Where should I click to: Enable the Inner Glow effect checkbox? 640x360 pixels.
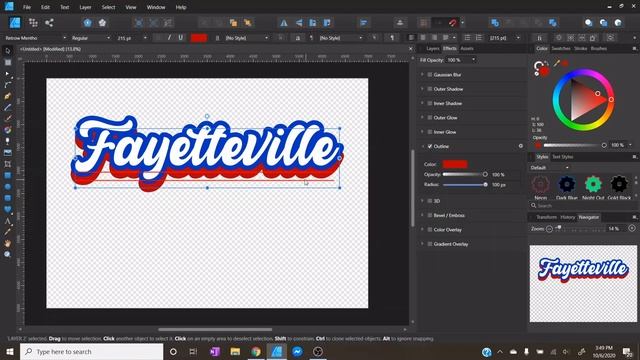click(x=429, y=132)
